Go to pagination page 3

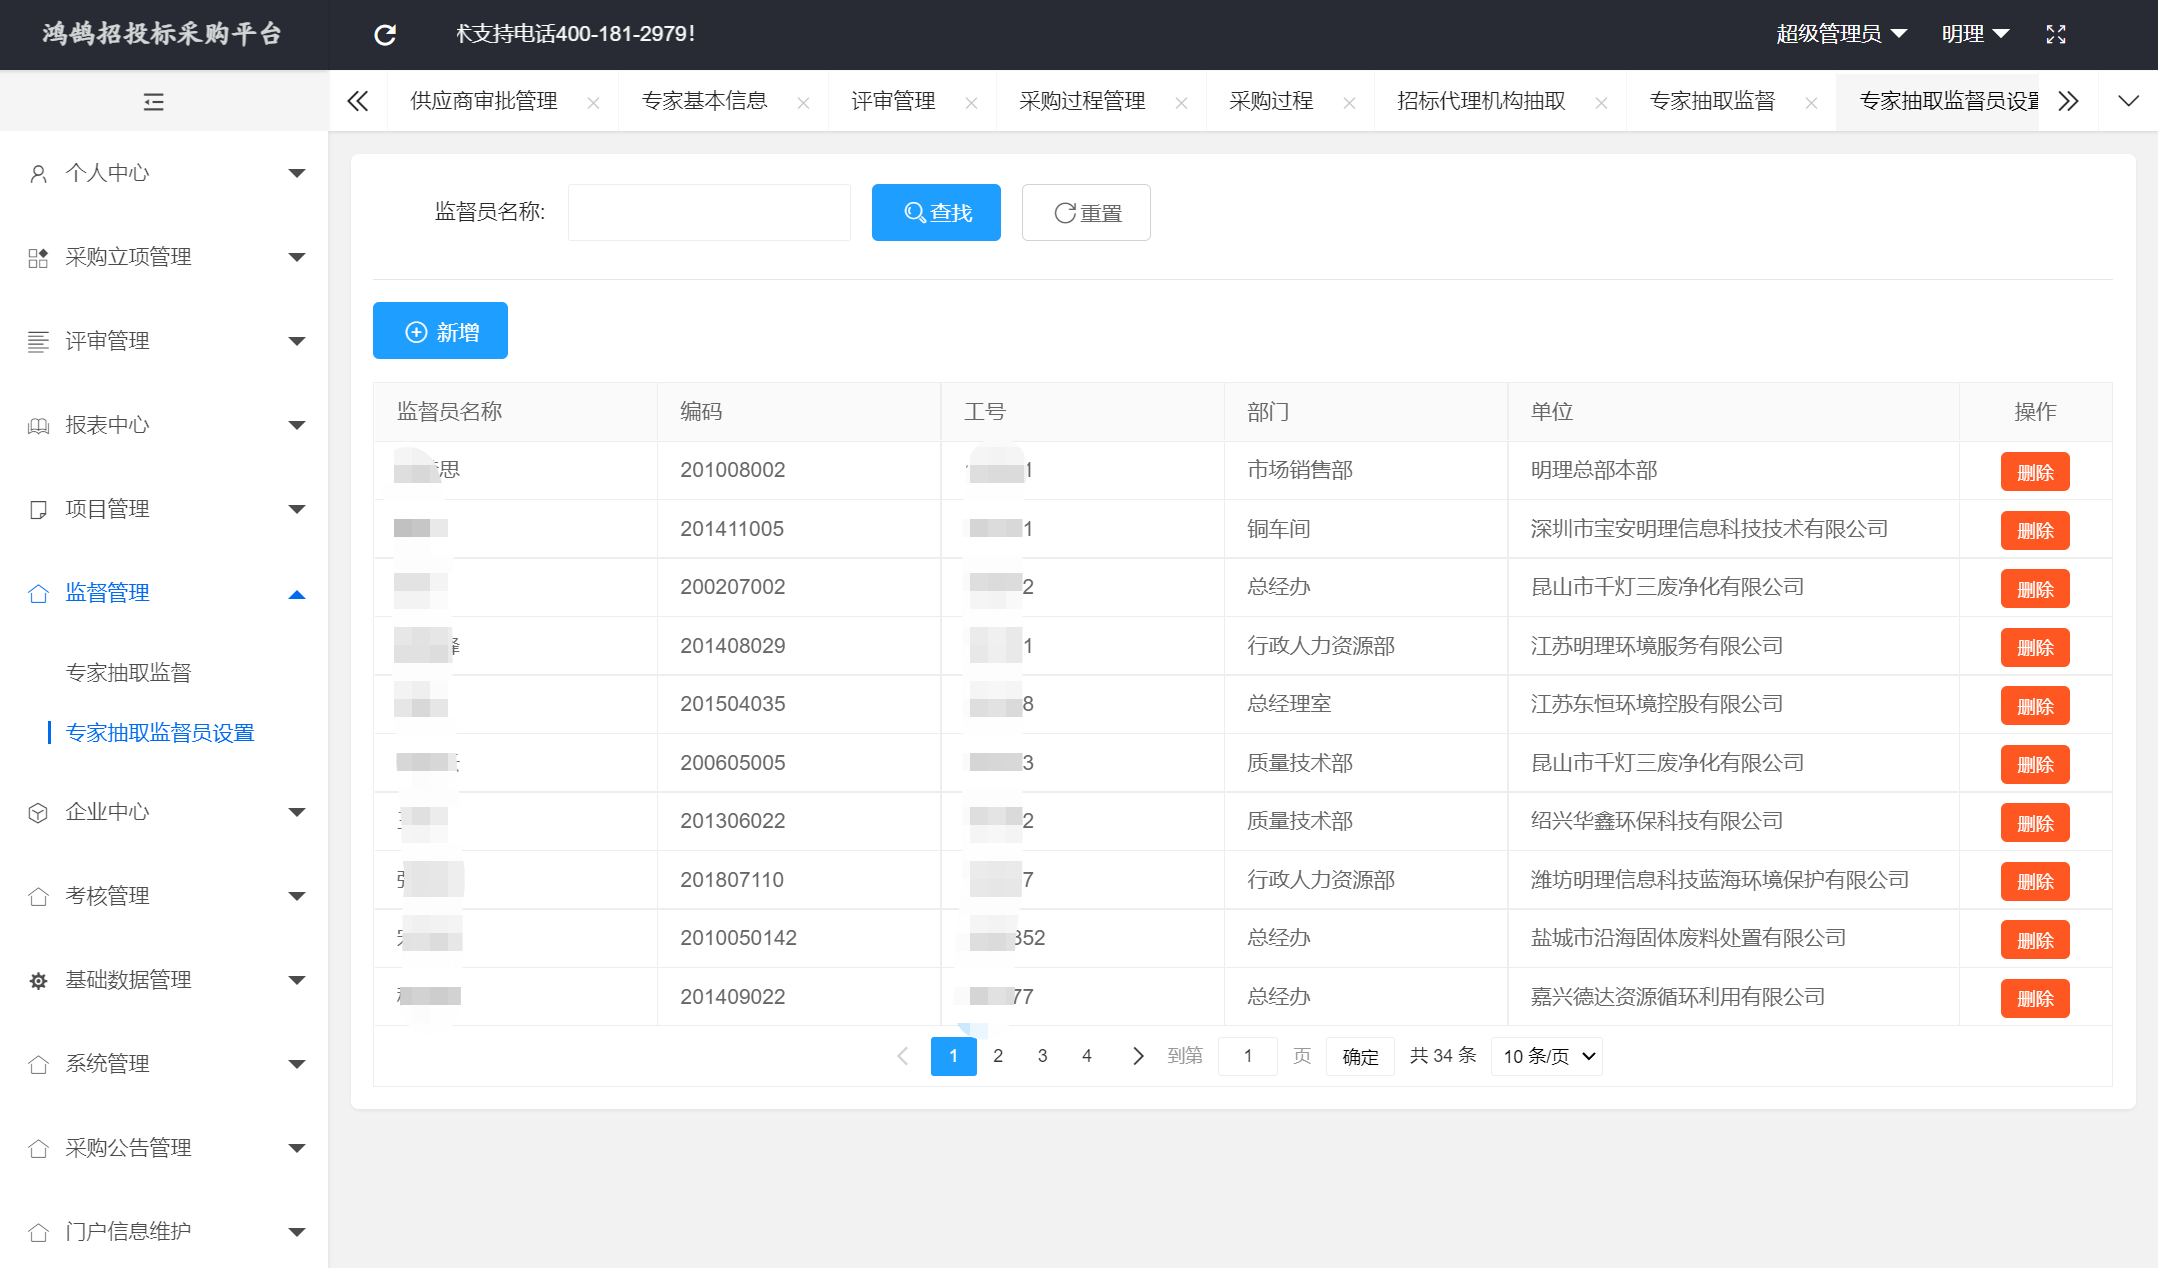[x=1042, y=1056]
